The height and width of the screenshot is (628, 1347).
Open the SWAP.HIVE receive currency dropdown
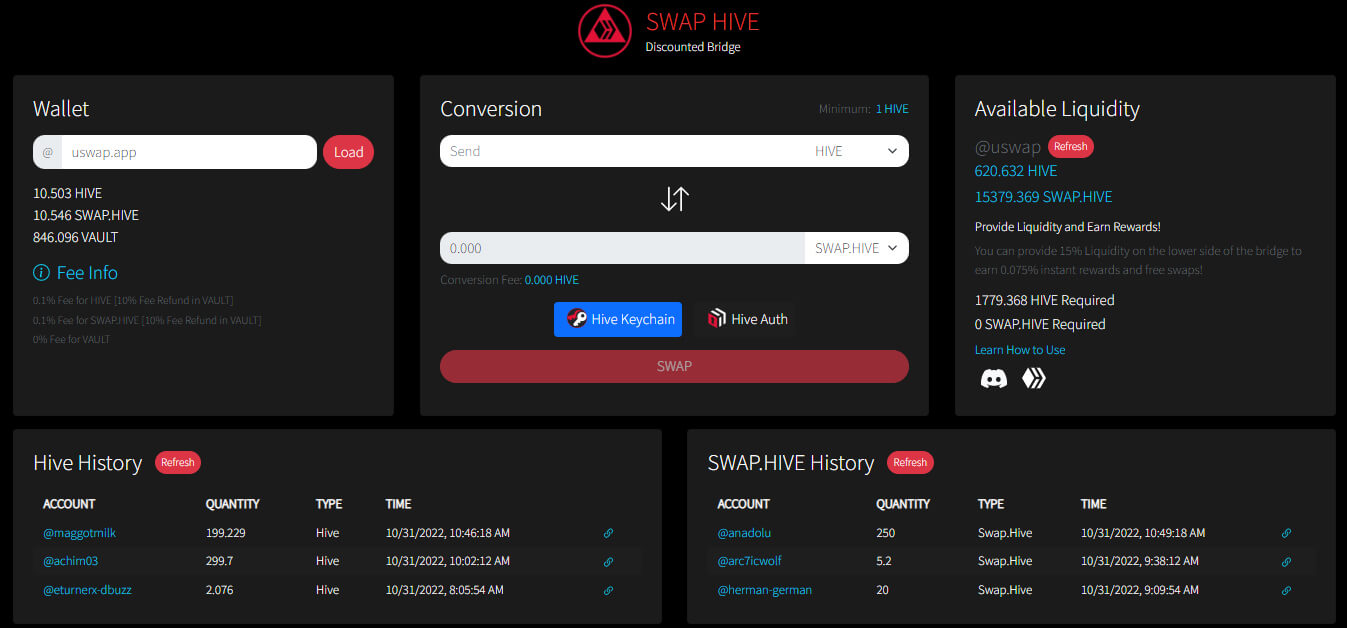(x=857, y=248)
